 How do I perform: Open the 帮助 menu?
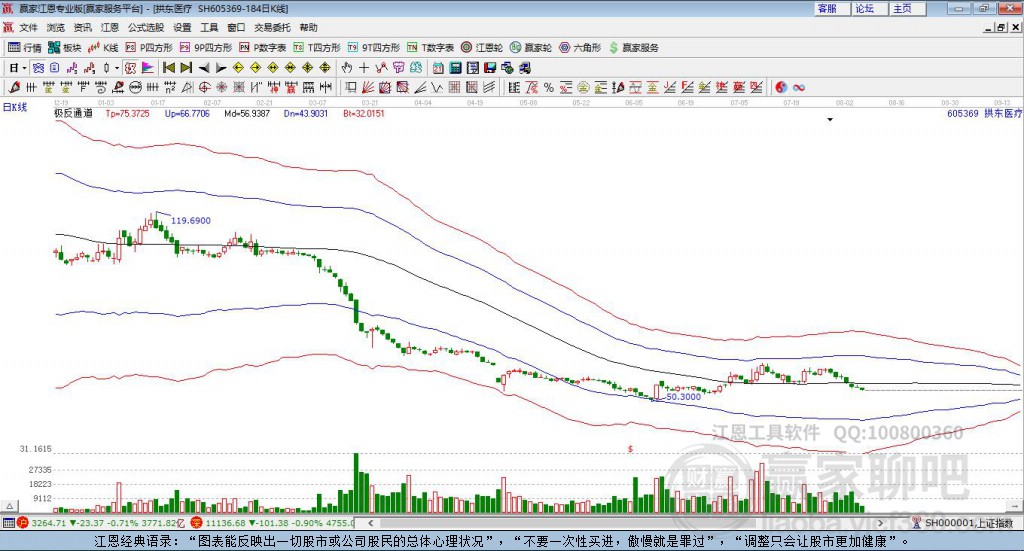click(x=308, y=27)
